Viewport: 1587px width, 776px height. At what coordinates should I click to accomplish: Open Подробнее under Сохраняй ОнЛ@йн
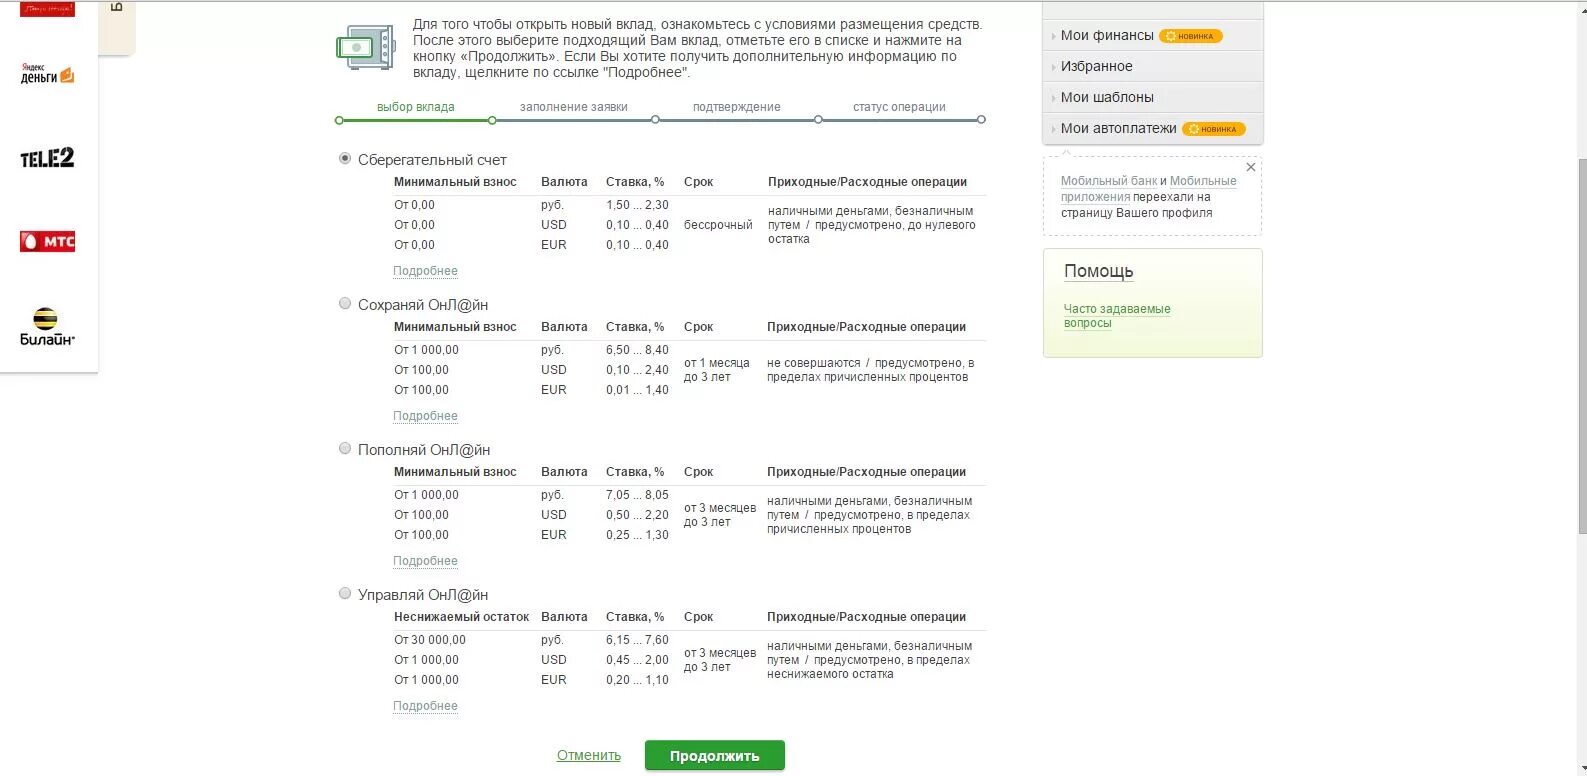[x=425, y=416]
